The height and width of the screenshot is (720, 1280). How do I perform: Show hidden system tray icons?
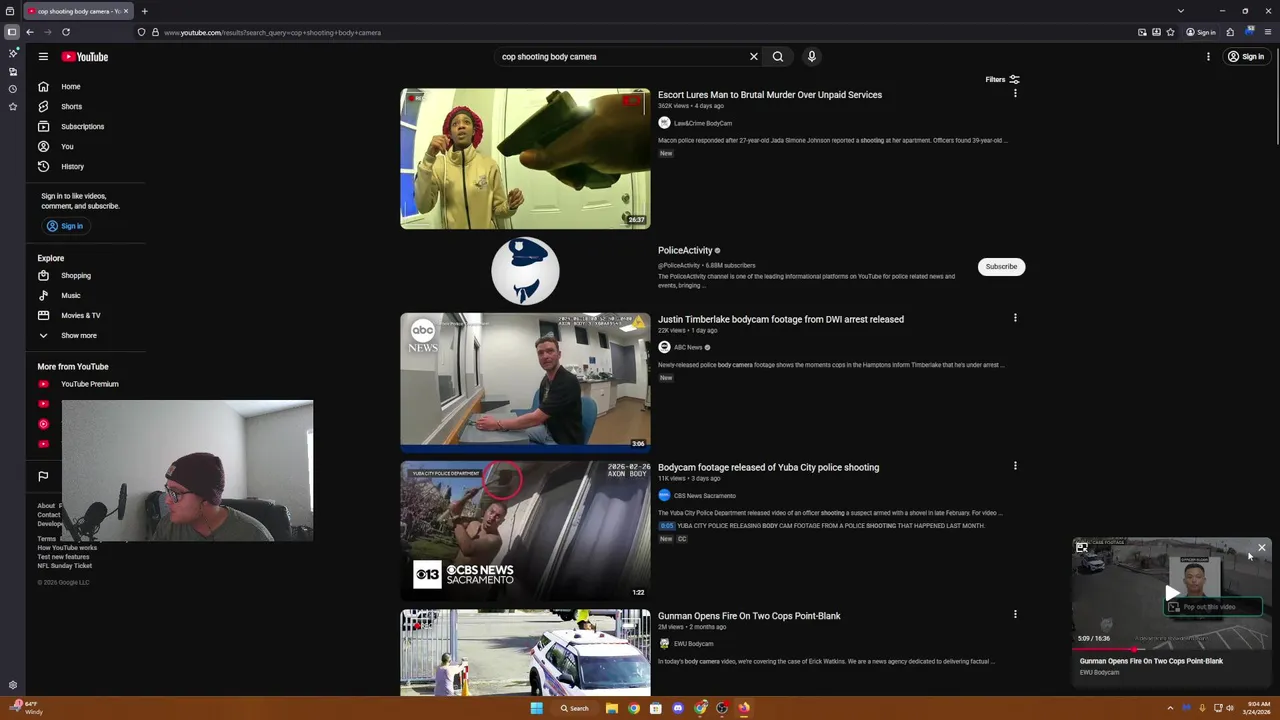[1170, 708]
